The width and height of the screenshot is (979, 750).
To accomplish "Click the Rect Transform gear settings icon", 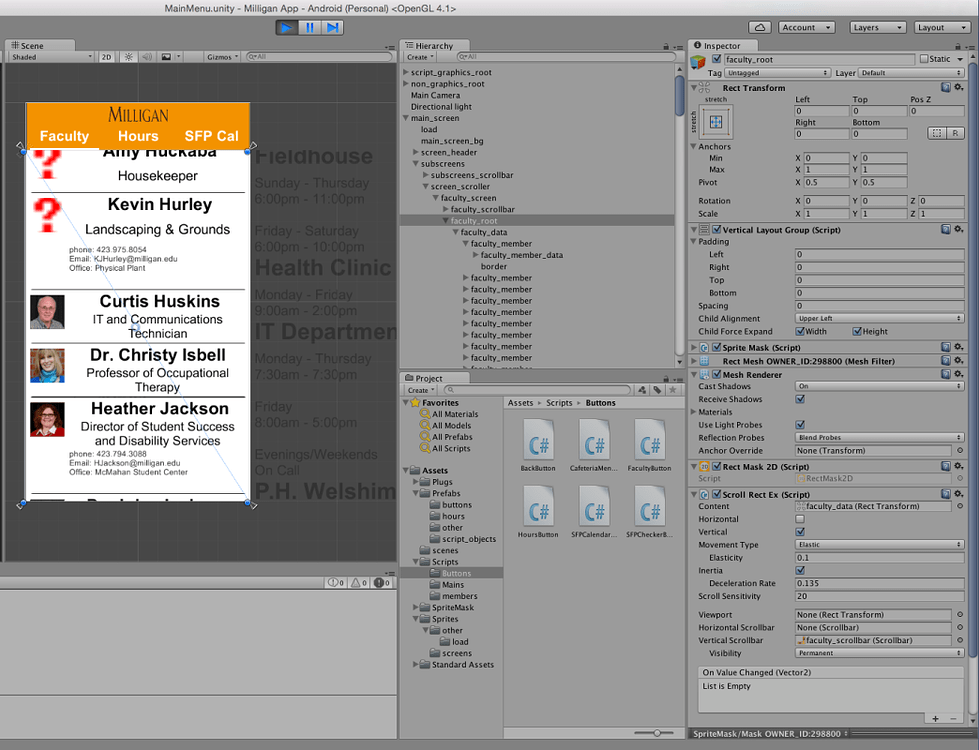I will click(958, 88).
